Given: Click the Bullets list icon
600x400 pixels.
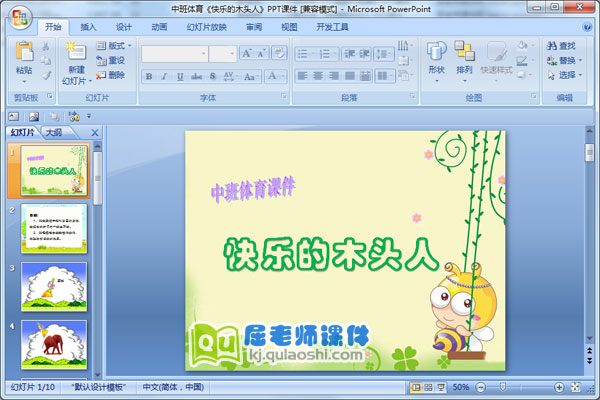Looking at the screenshot, I should point(305,54).
